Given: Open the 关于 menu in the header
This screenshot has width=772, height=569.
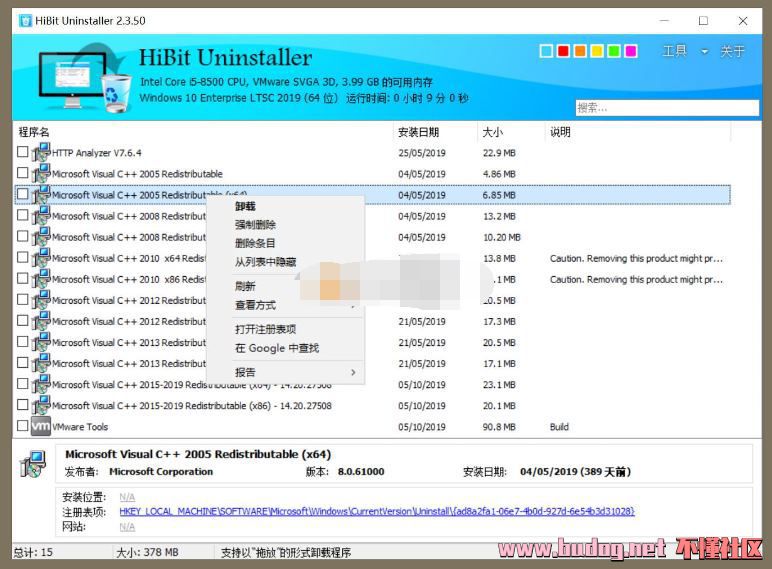Looking at the screenshot, I should coord(732,51).
